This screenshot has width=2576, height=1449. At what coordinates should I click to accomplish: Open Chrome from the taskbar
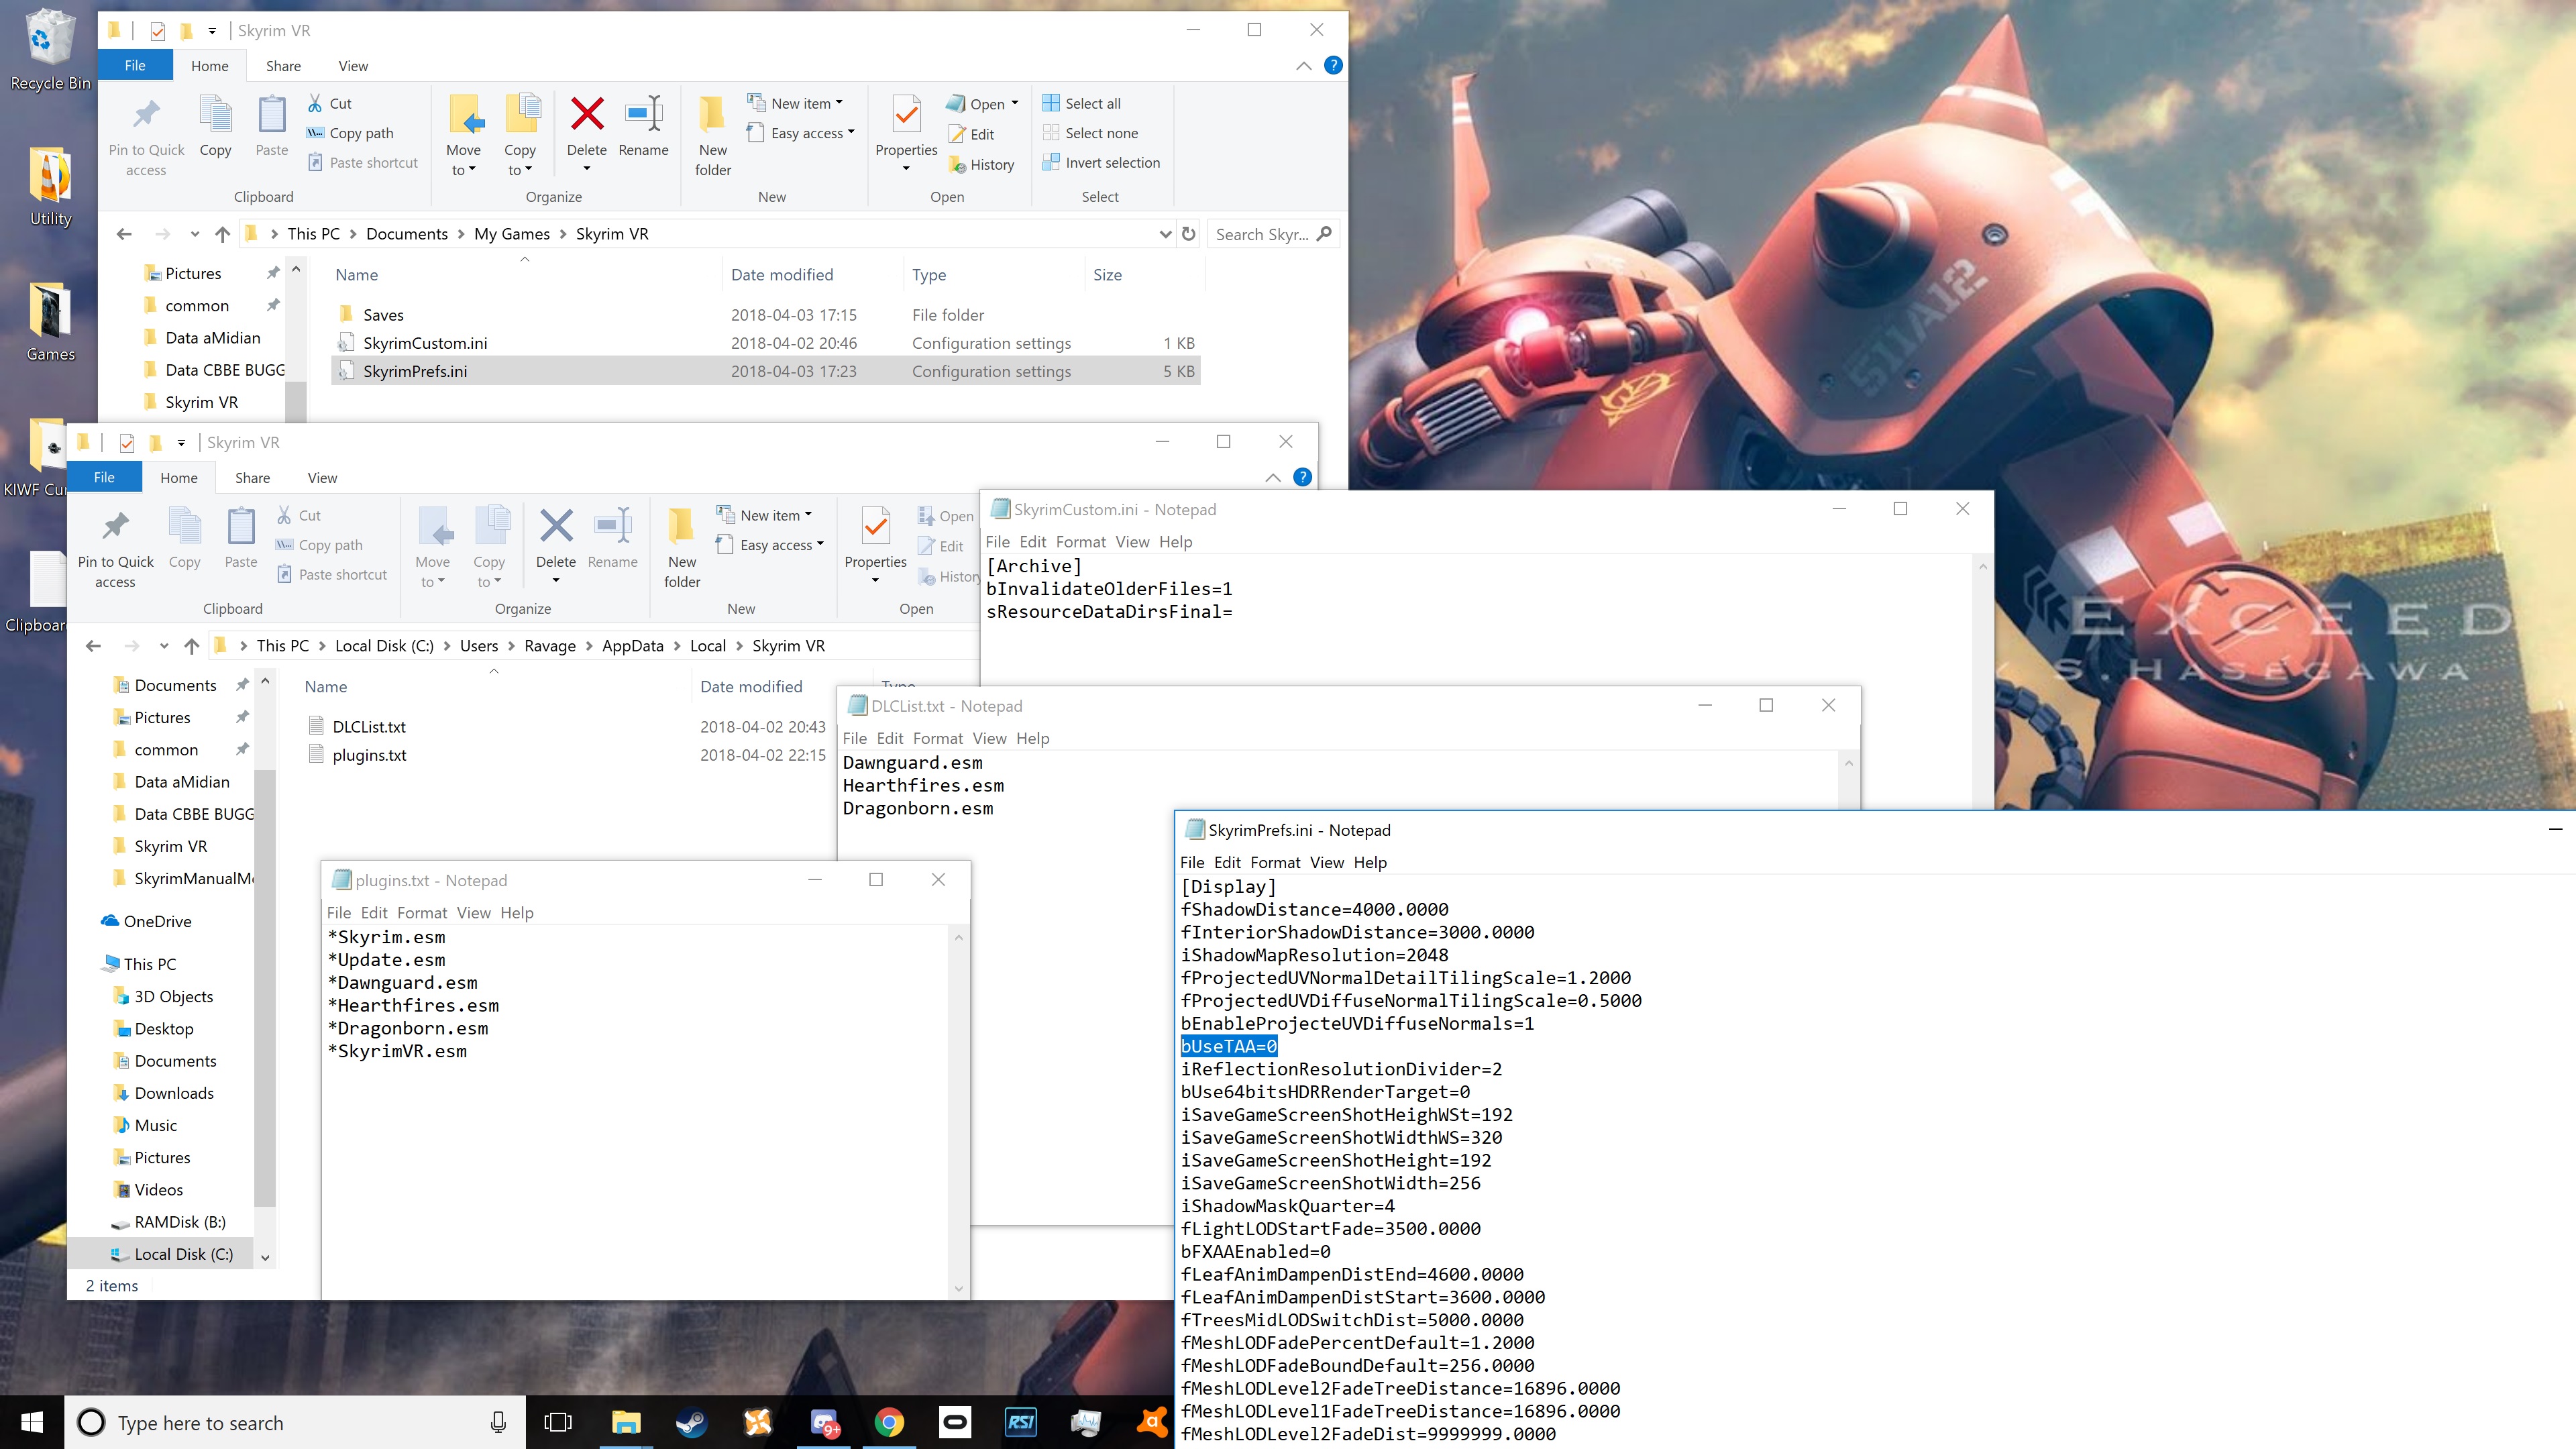(889, 1422)
